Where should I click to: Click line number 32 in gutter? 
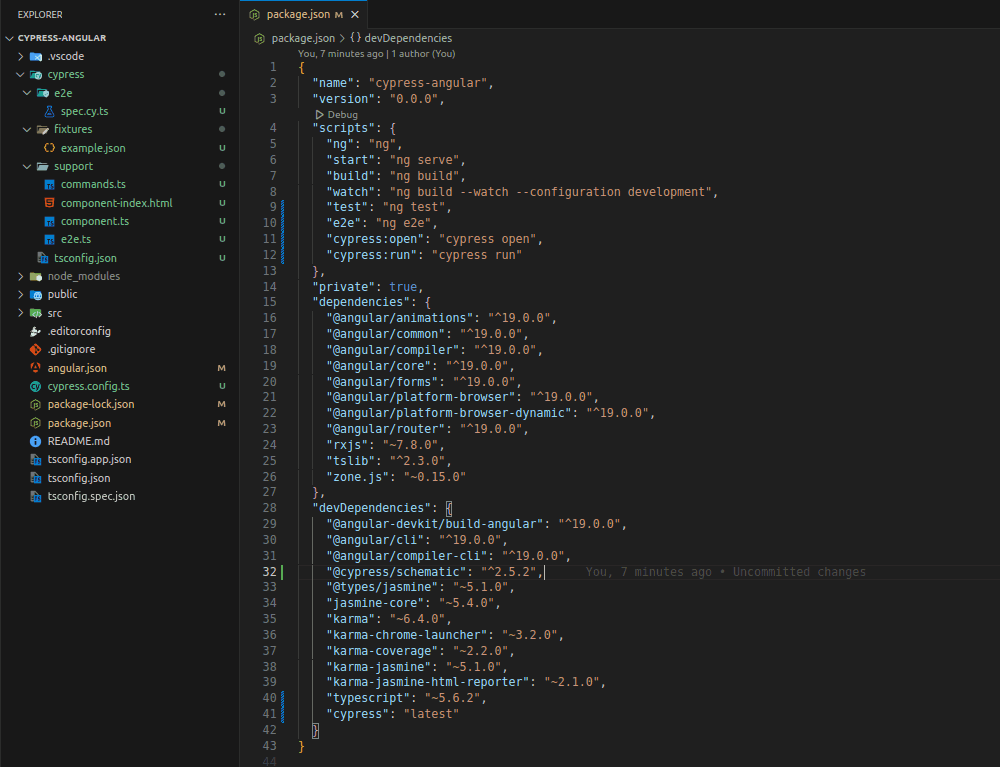tap(269, 572)
